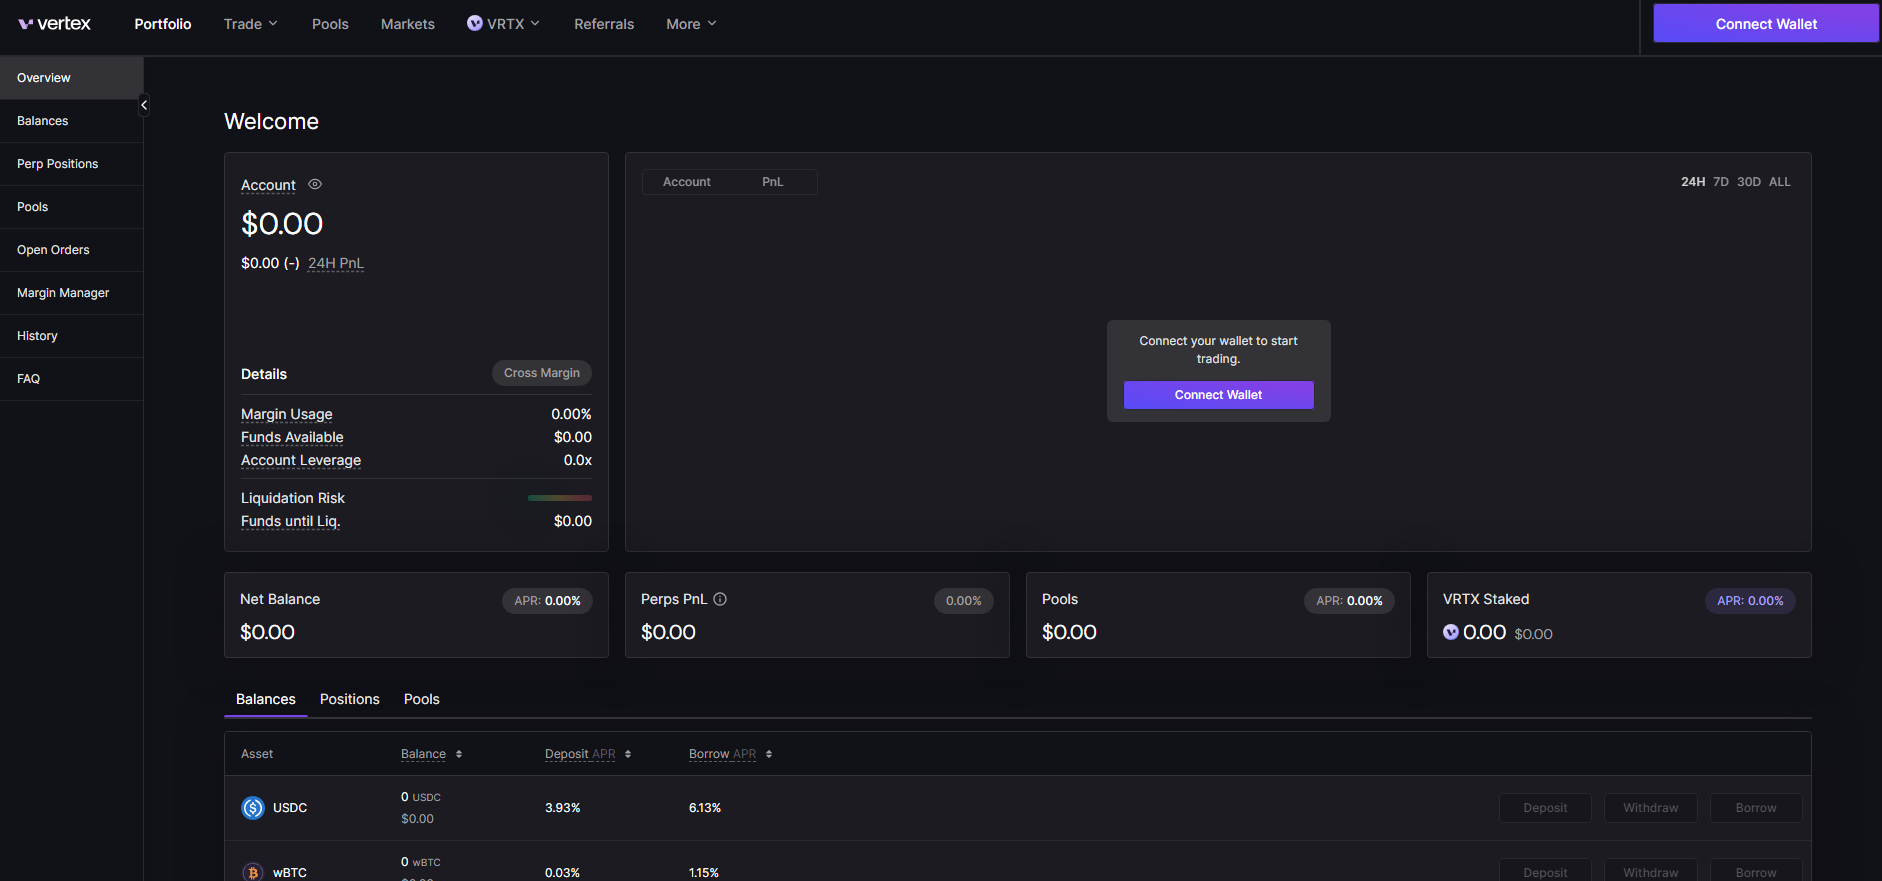
Task: Open FAQ in sidebar
Action: pyautogui.click(x=72, y=379)
